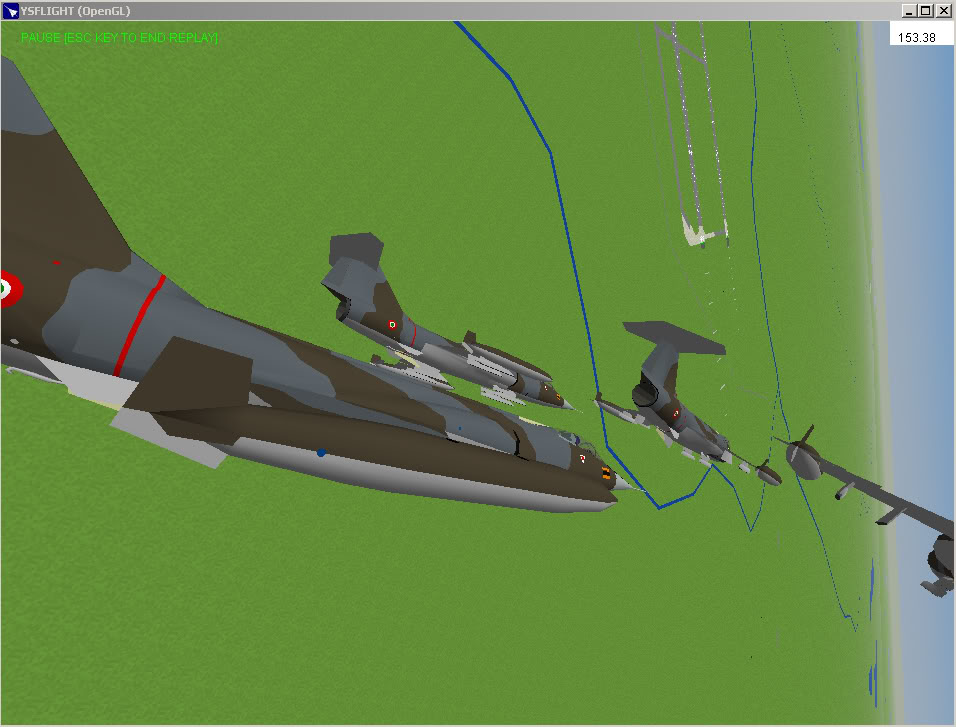Click the YSFLIGHT (OpenGL) title bar text
Screen dimensions: 956x727
(x=75, y=11)
